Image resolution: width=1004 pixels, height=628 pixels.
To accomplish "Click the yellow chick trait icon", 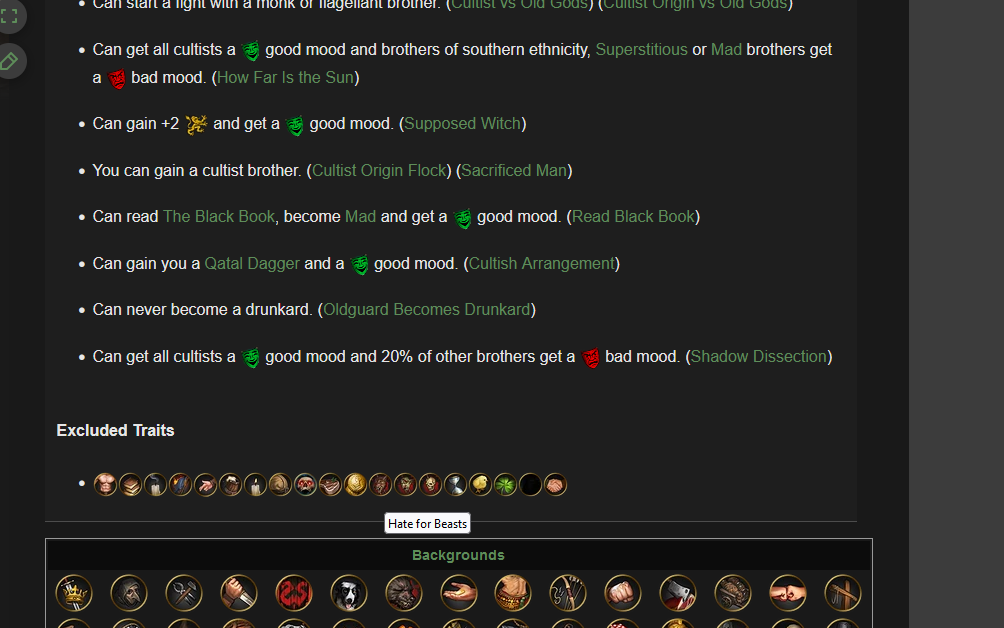I will (x=480, y=485).
